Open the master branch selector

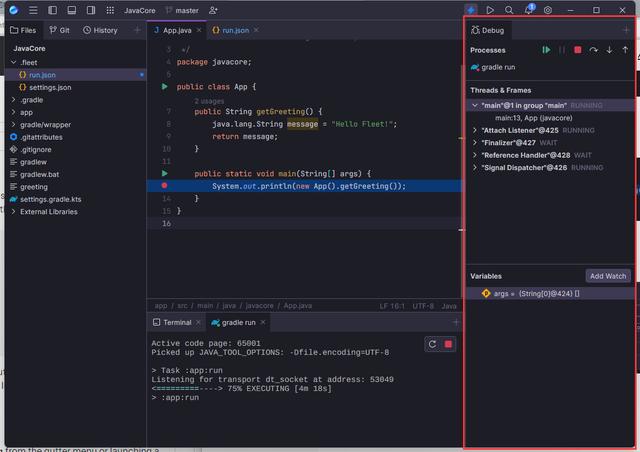182,11
